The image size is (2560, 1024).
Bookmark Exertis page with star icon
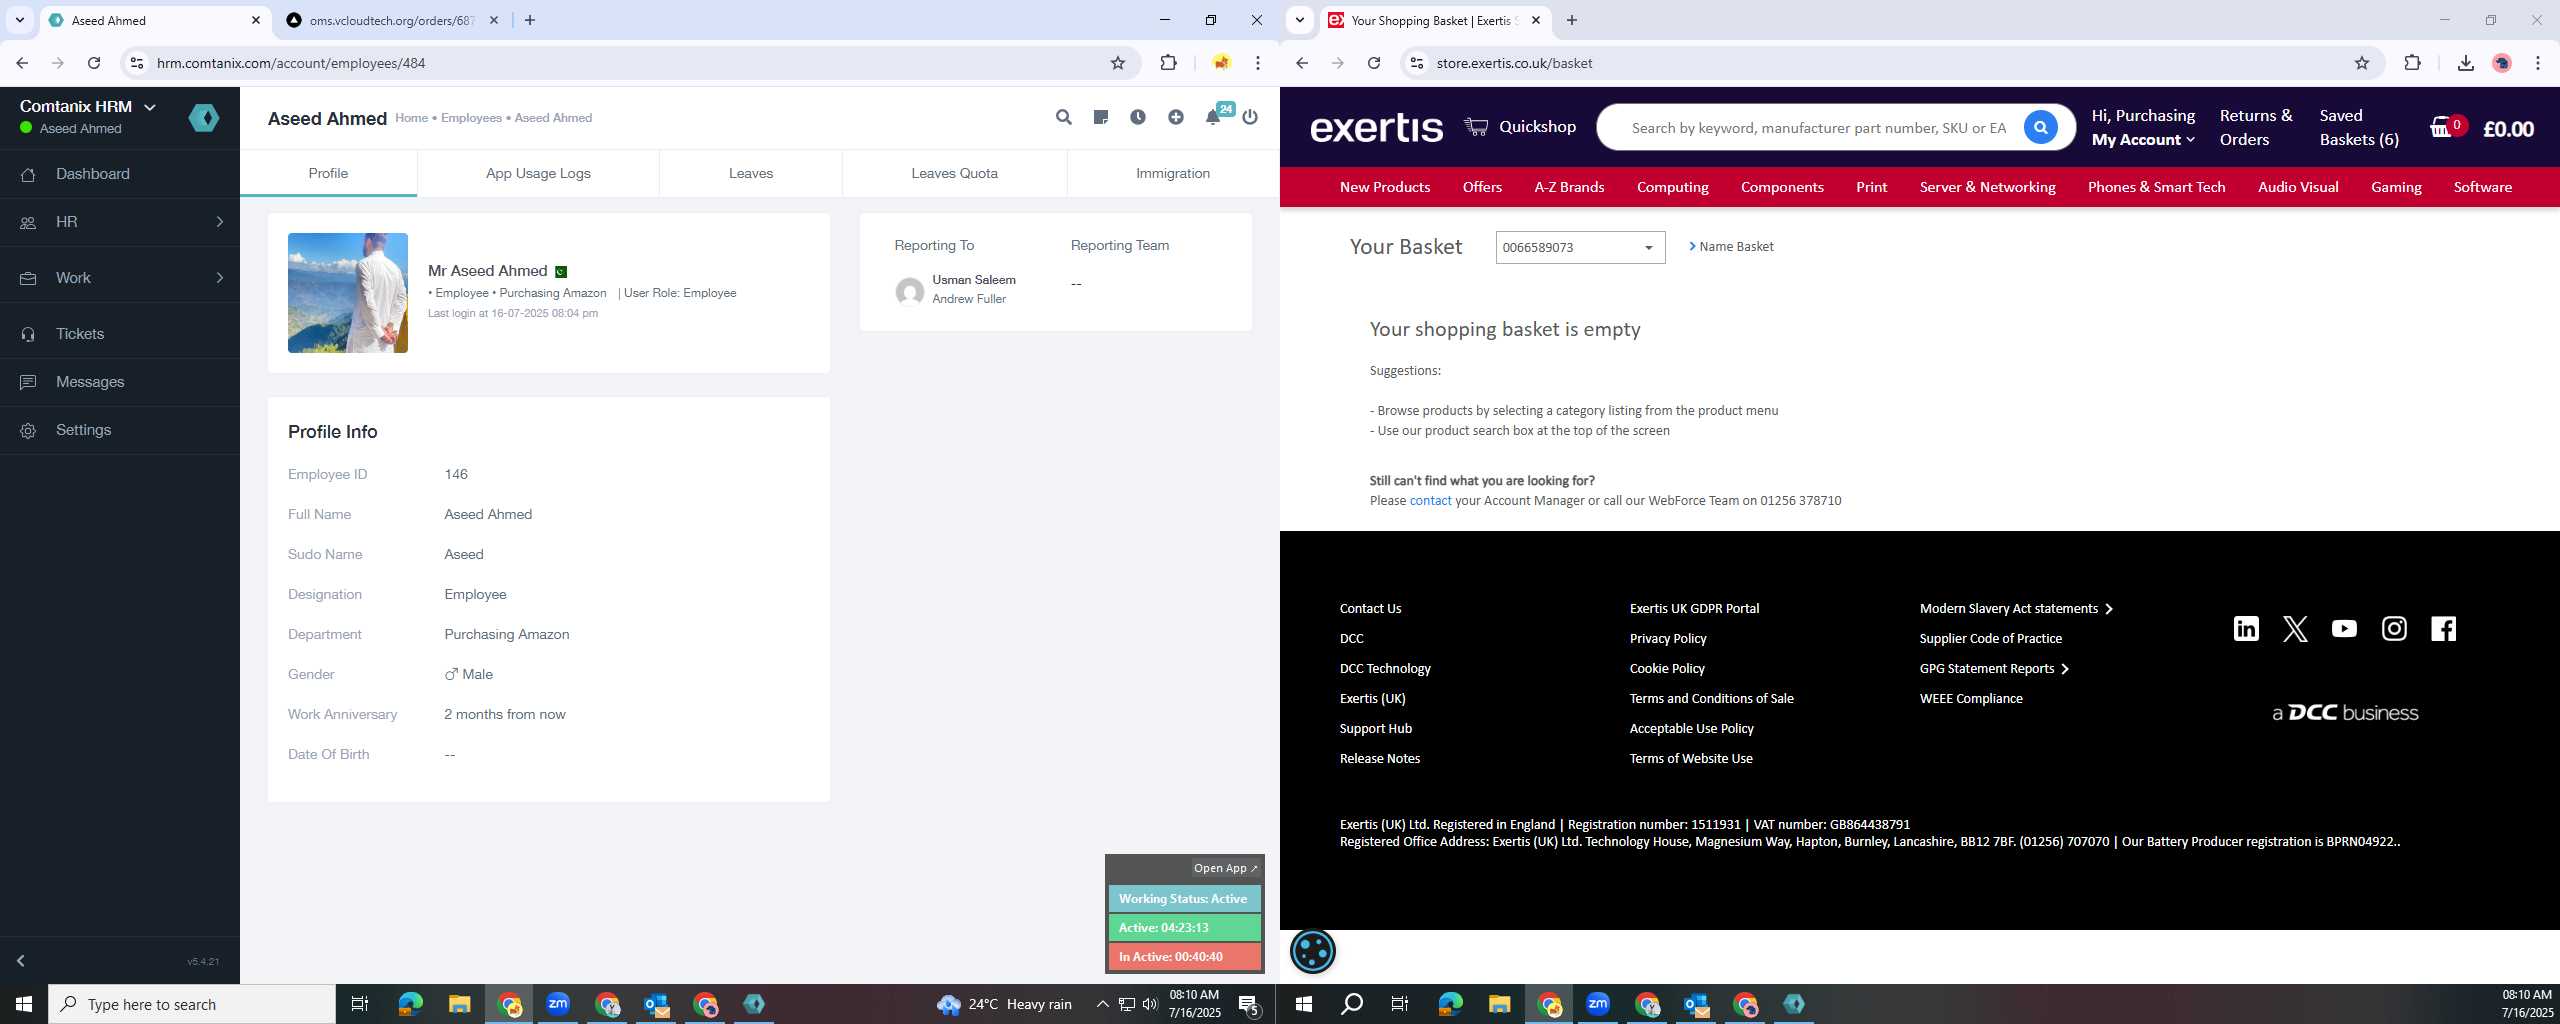[2362, 63]
